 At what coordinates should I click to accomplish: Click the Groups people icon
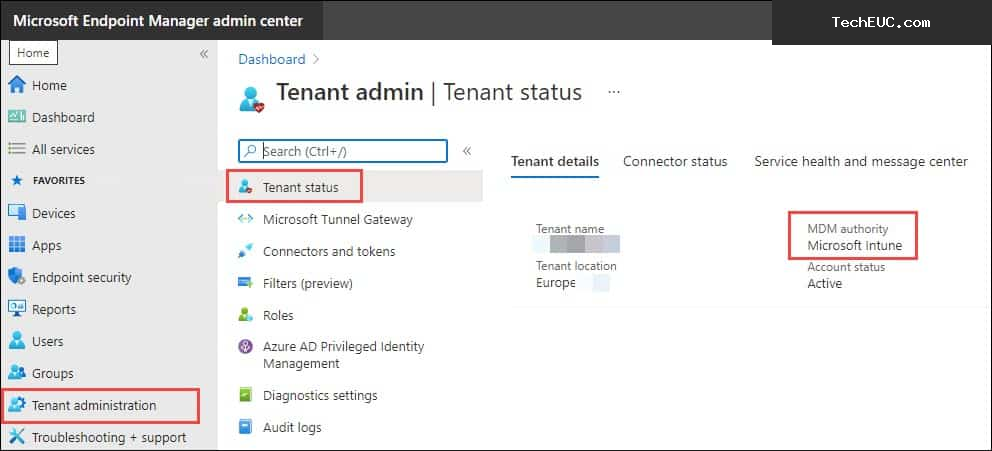(x=17, y=373)
